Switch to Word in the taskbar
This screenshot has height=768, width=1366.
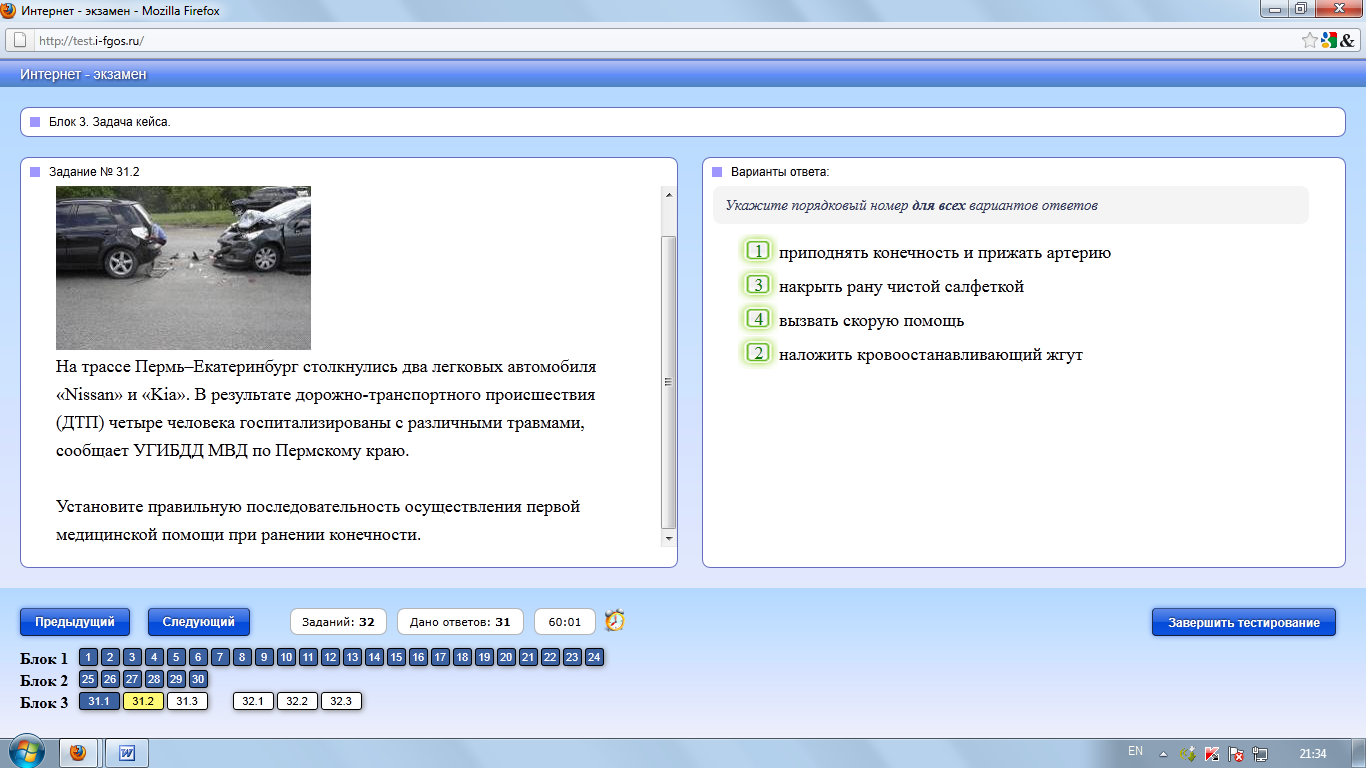tap(127, 752)
